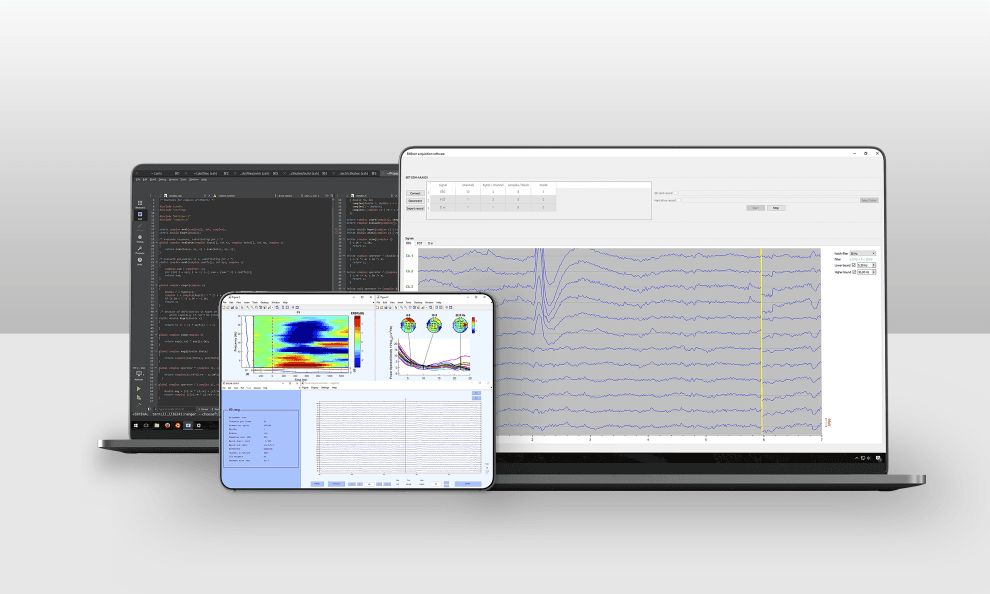Open the Tools menu in Figure 1

click(254, 302)
